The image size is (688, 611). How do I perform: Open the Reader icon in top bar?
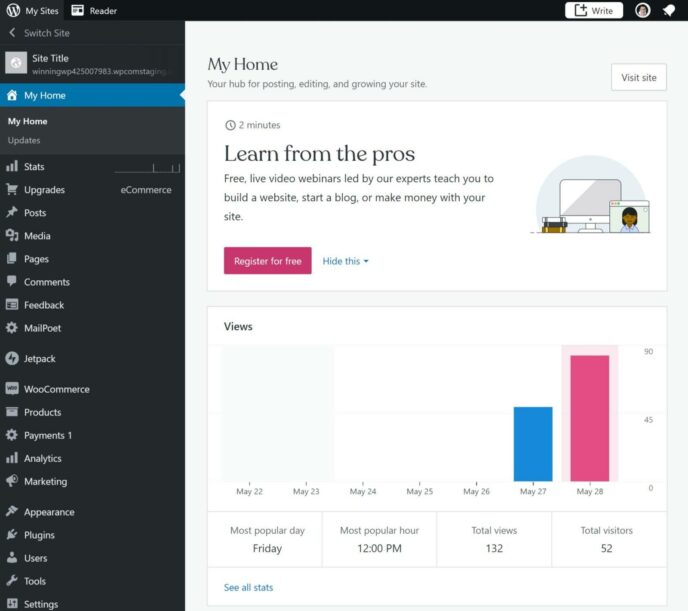coord(78,10)
